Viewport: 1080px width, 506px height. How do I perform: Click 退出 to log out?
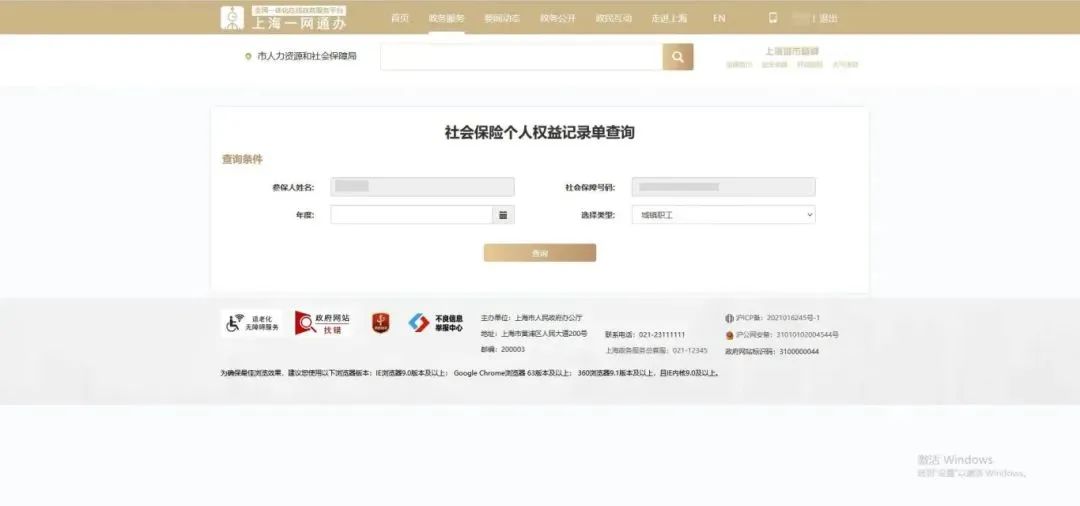pos(829,18)
